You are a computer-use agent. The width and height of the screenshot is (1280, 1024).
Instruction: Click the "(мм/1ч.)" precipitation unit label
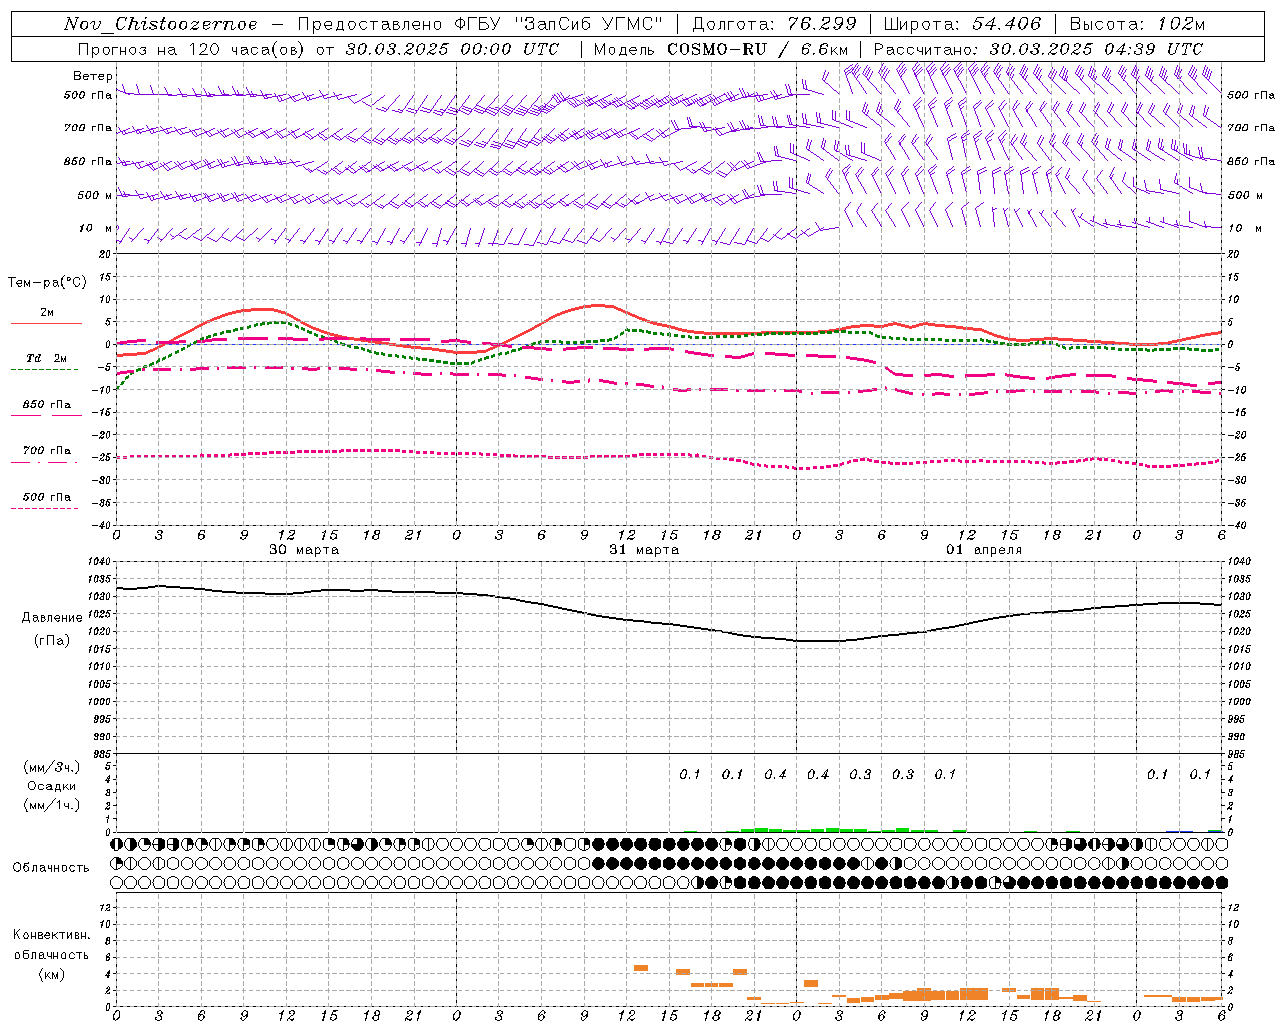point(52,805)
